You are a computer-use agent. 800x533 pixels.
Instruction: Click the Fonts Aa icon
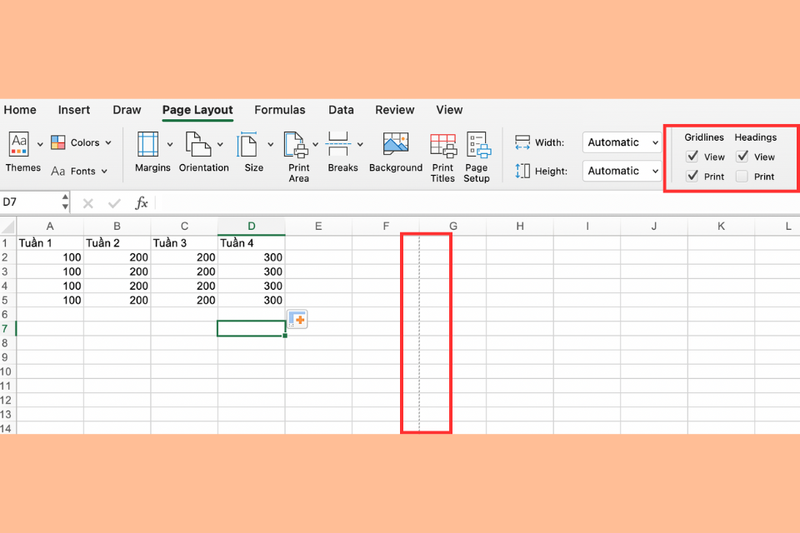58,171
